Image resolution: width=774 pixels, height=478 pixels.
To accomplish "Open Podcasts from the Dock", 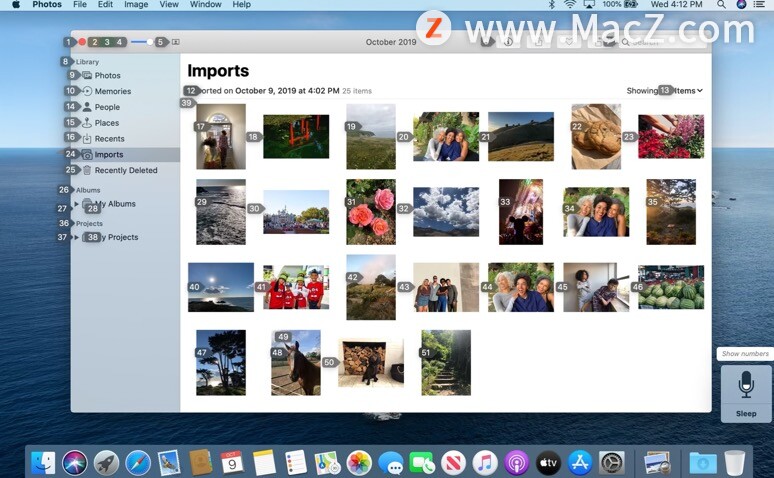I will tap(516, 463).
